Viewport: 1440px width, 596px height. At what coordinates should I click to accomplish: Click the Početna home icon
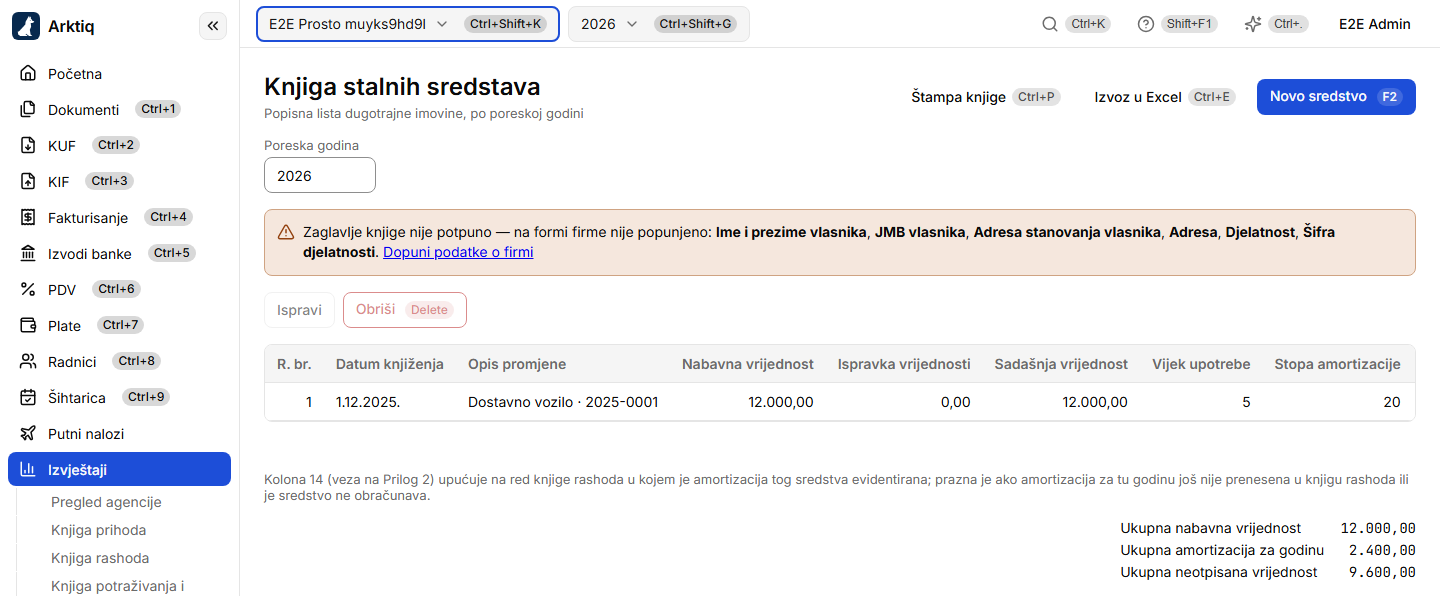pos(28,74)
